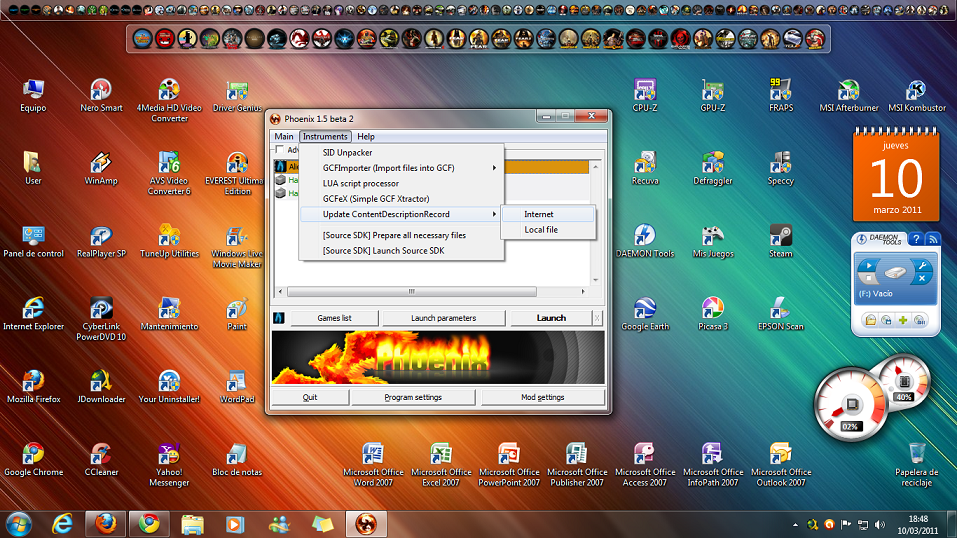Open the Main menu in Phoenix
The image size is (957, 538).
click(x=283, y=136)
